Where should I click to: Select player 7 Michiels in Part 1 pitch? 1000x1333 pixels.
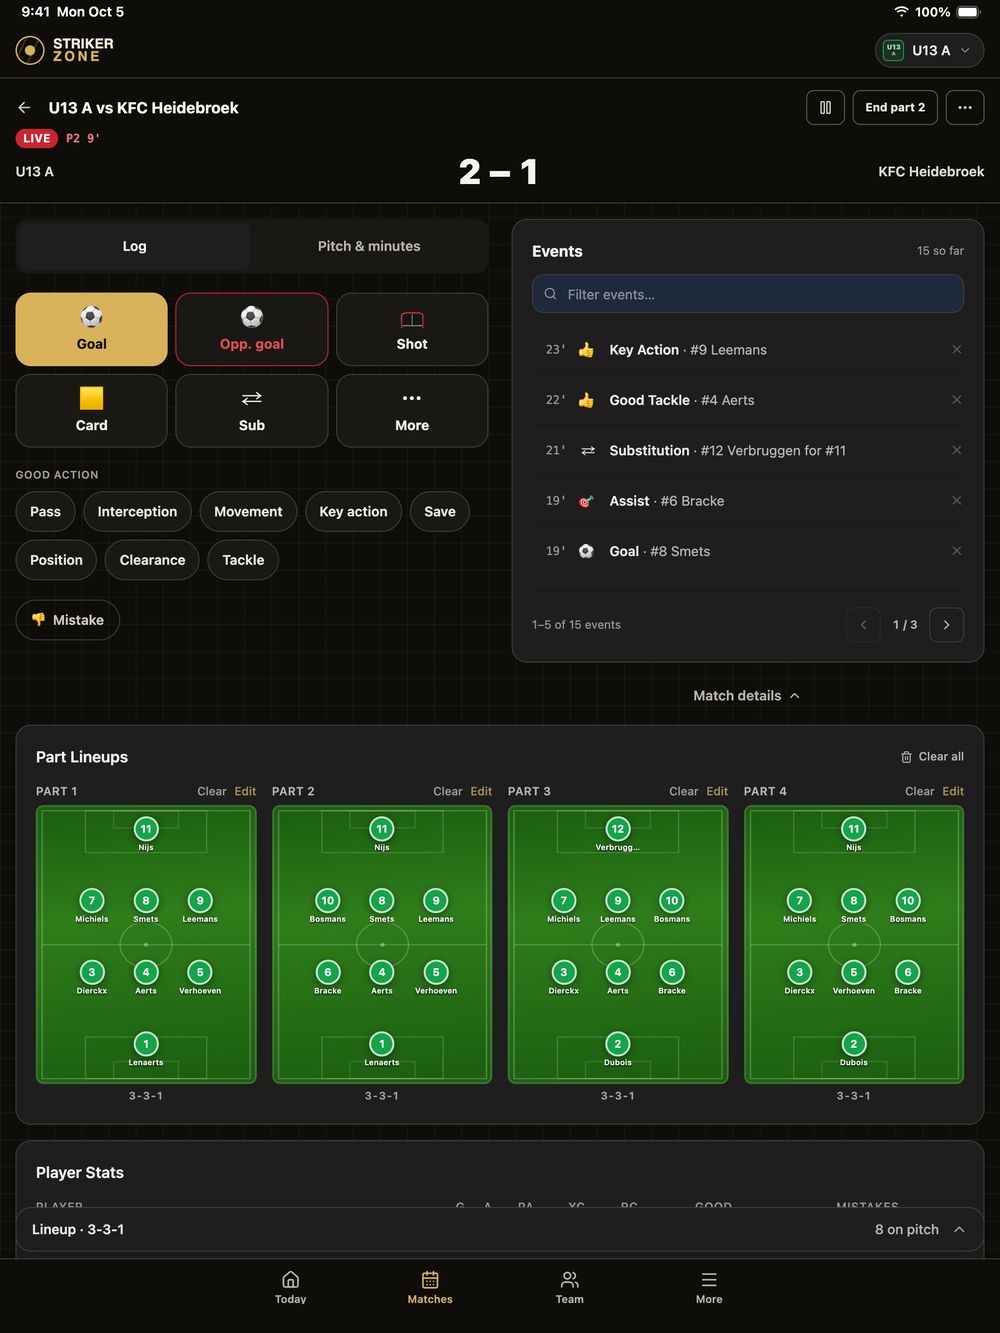click(92, 905)
